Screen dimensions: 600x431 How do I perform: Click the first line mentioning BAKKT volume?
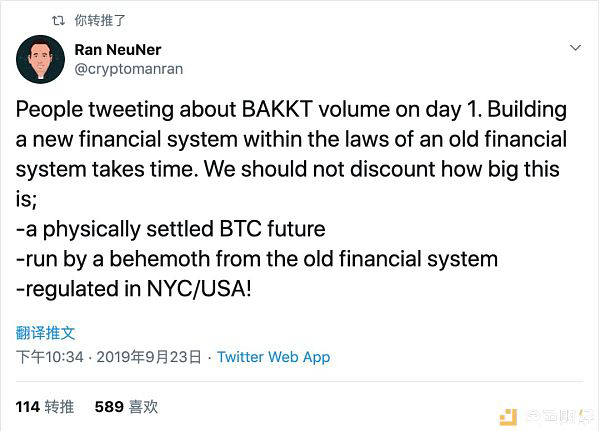(291, 108)
